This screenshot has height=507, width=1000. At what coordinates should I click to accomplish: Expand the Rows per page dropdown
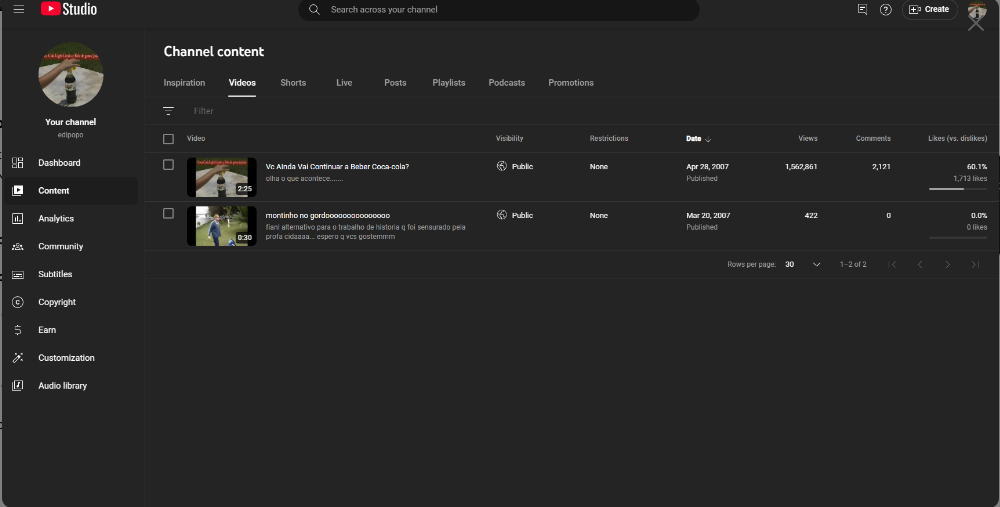(803, 264)
